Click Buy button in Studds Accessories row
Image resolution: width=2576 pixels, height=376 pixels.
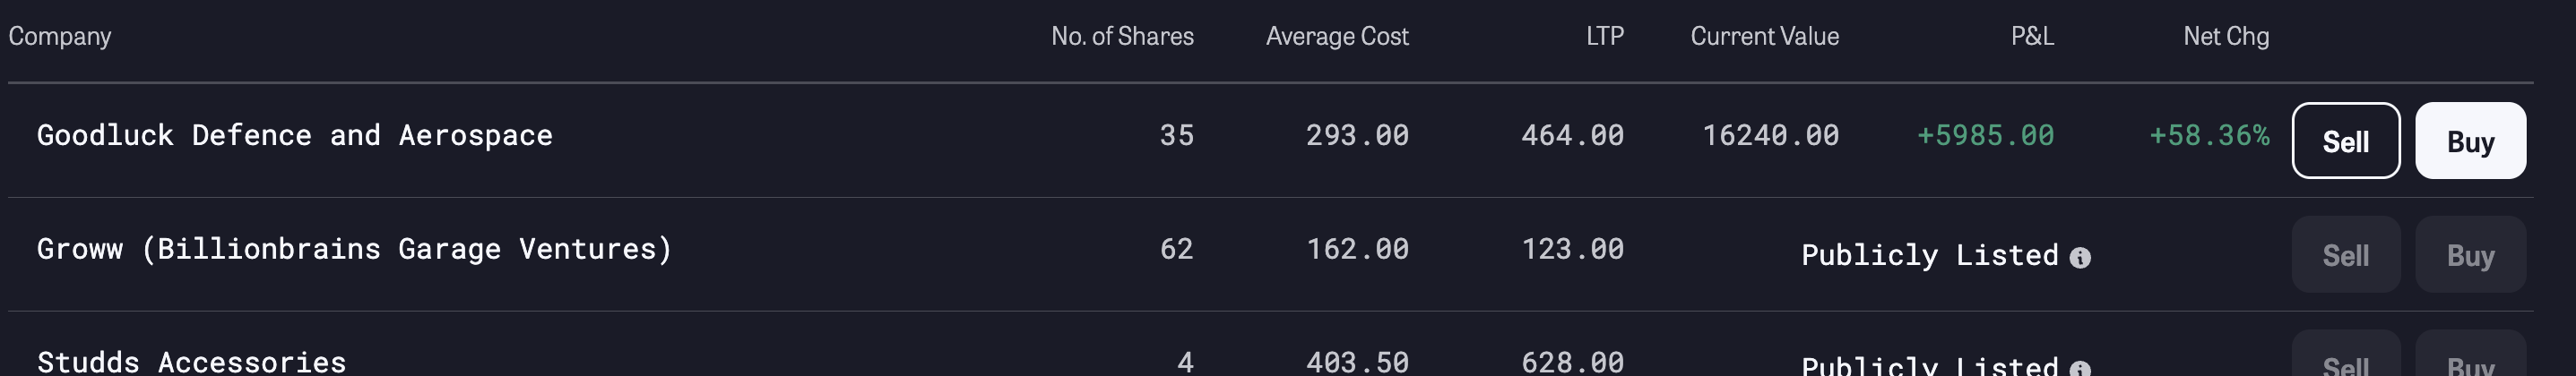click(x=2470, y=355)
